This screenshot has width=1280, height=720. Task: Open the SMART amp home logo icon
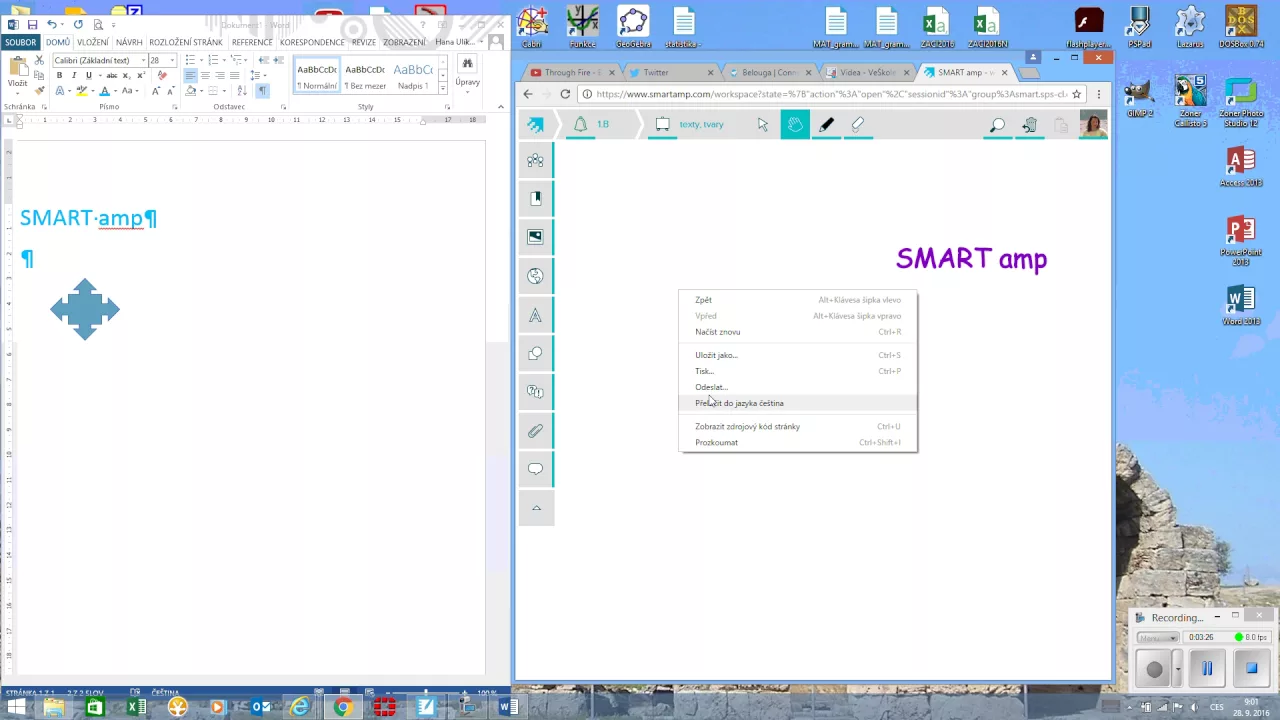[x=536, y=125]
